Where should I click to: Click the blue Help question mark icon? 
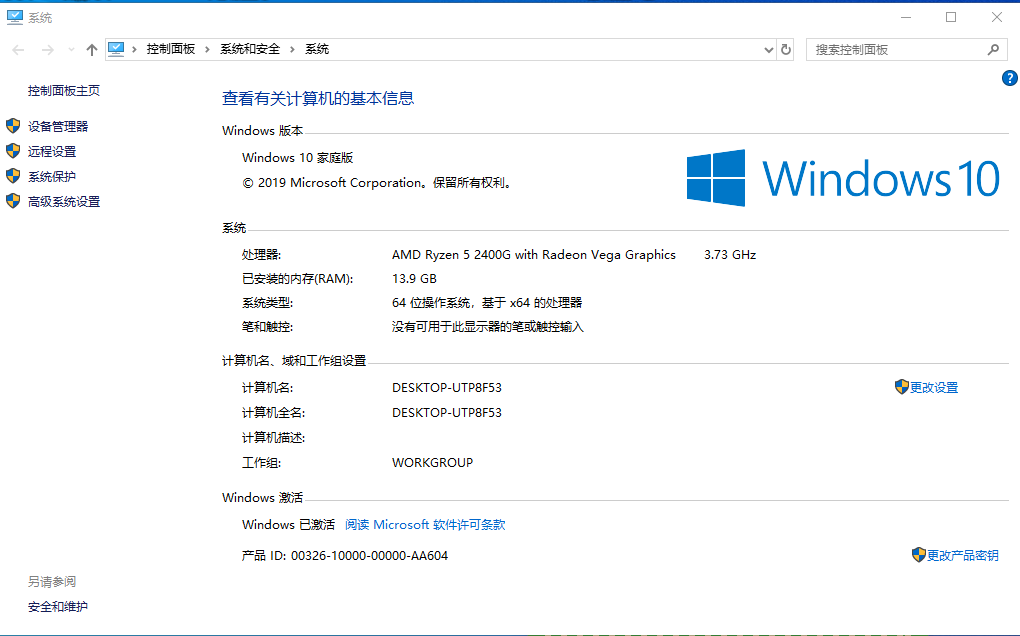point(1009,78)
